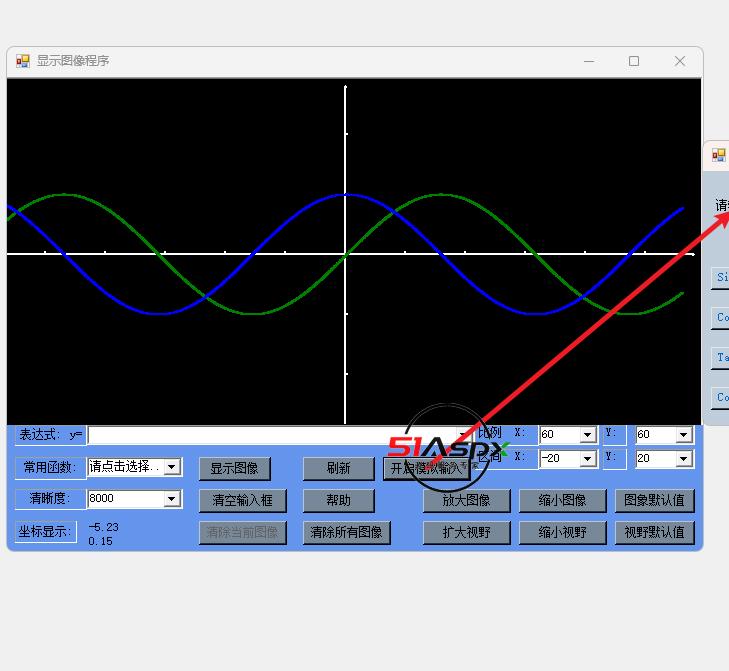Minimize the 显示图像程序 window
Screen dimensions: 729x671
tap(589, 61)
